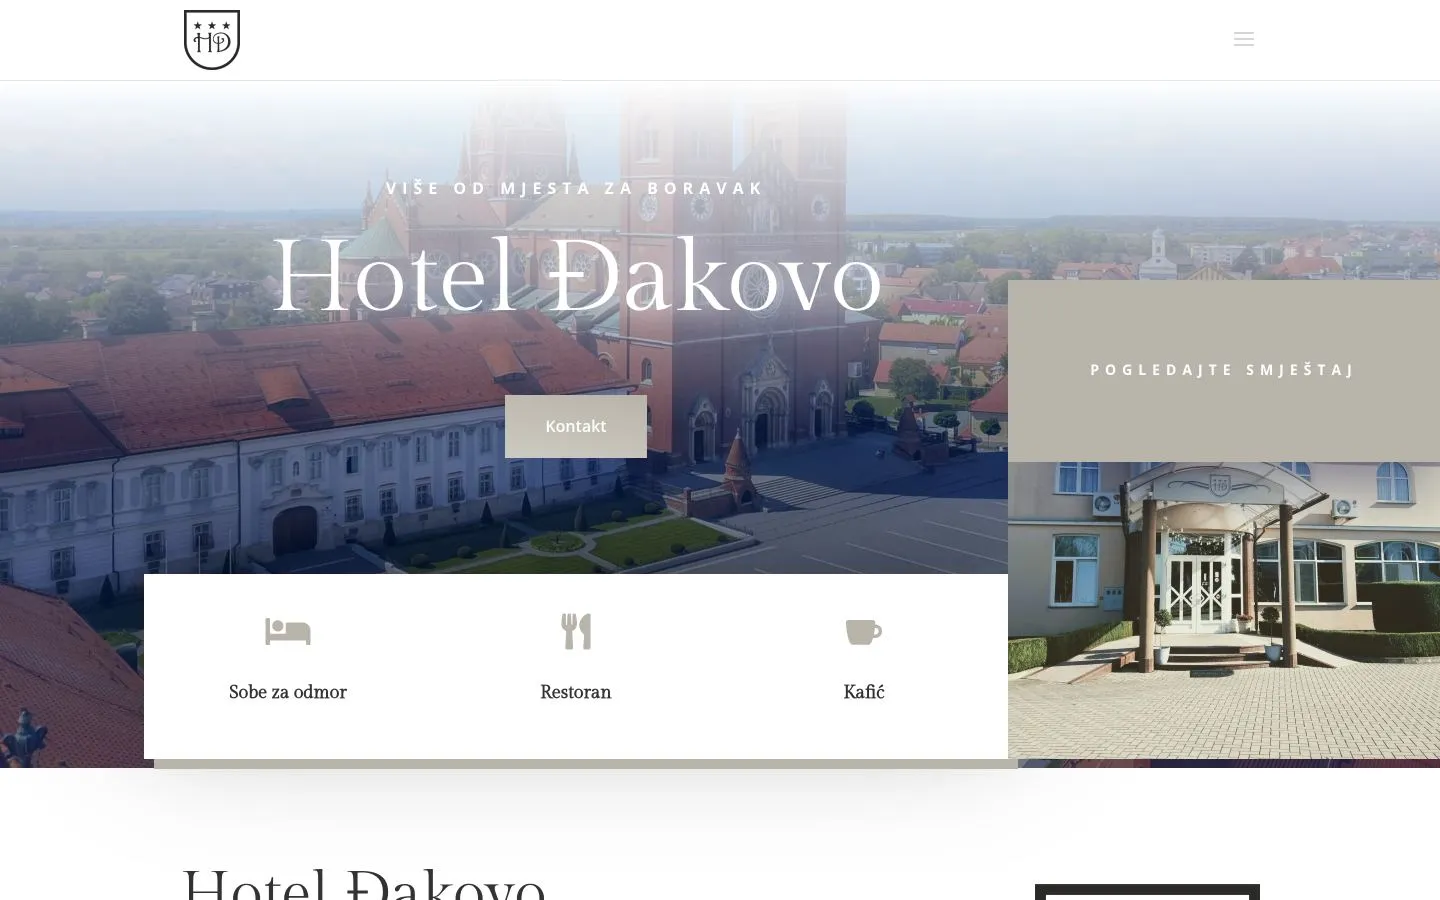Click the bed icon for rooms

(288, 632)
